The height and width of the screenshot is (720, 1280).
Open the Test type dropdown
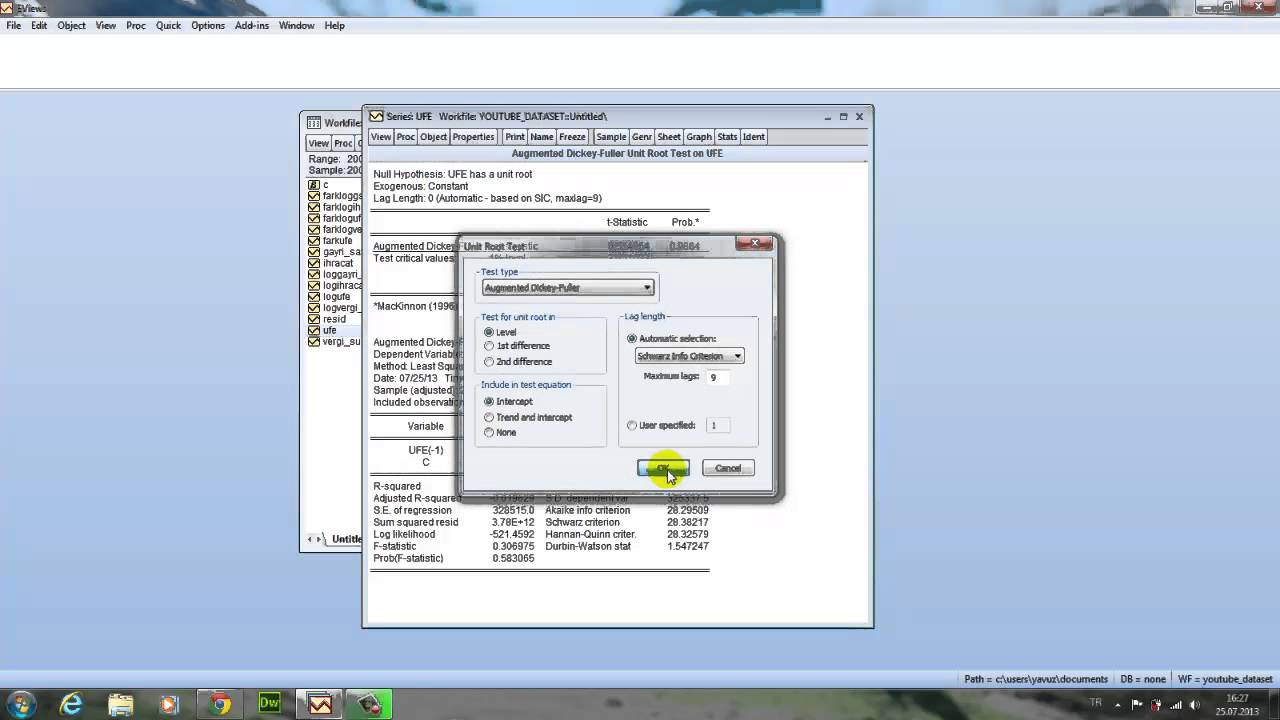tap(568, 288)
